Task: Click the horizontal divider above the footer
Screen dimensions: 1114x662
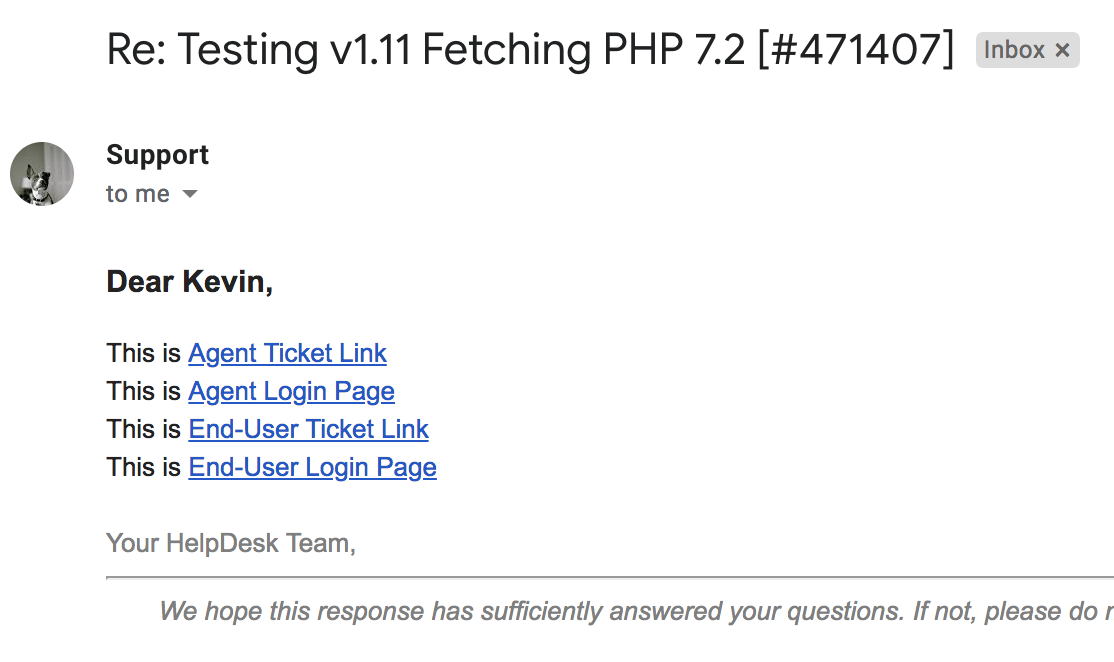Action: pyautogui.click(x=600, y=577)
